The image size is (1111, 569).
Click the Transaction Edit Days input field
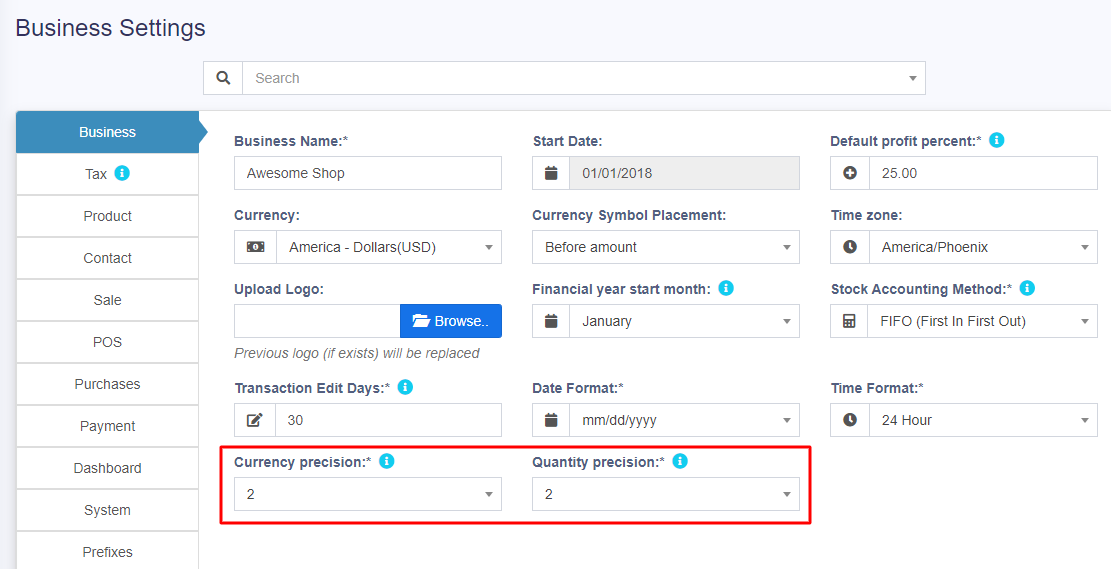(387, 420)
